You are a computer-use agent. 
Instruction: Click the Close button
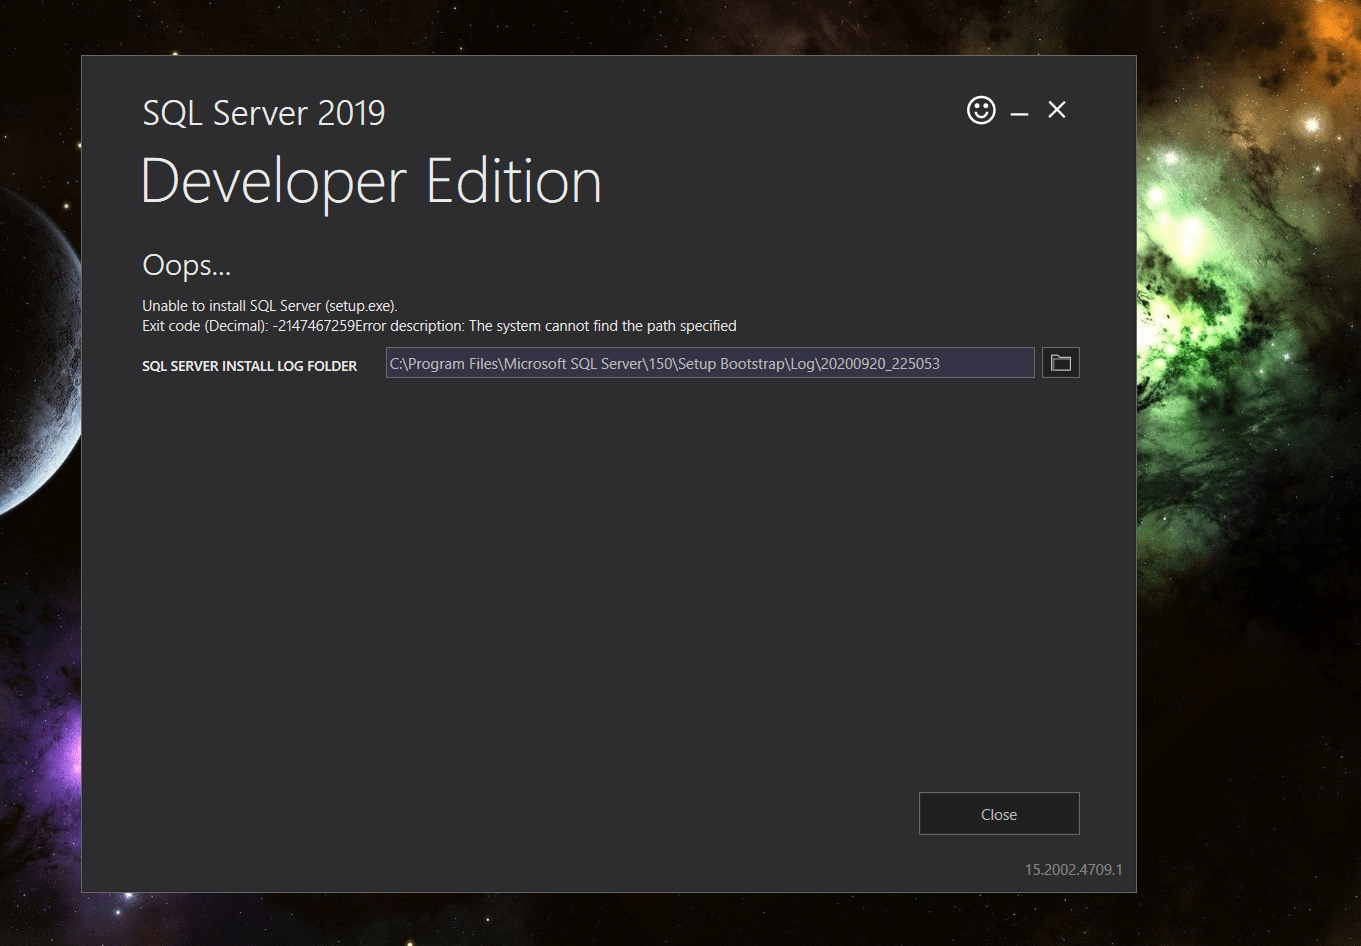click(999, 814)
